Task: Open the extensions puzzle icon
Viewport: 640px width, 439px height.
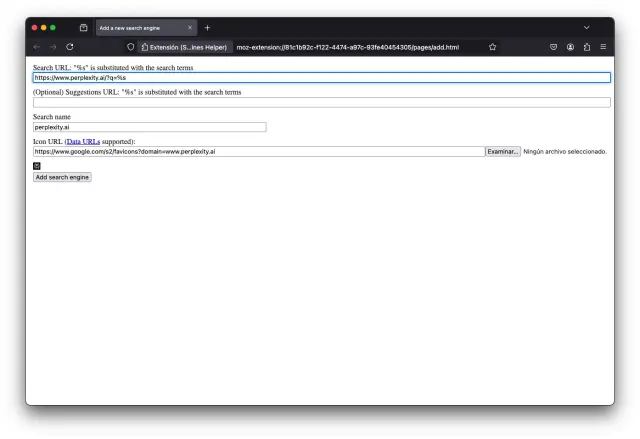Action: point(586,47)
